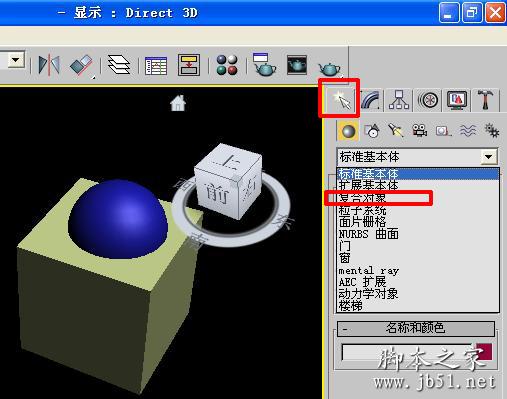Open the Rendered Frame Window icon
507x399 pixels.
[x=297, y=65]
